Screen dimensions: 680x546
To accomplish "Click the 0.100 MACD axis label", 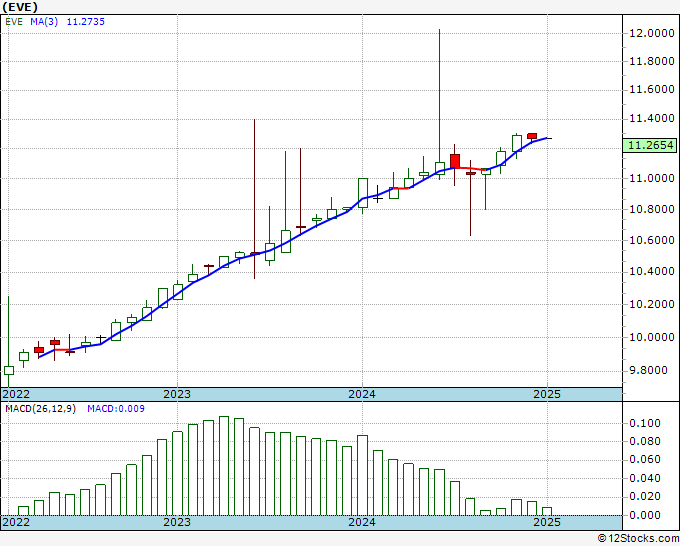I will coord(645,423).
